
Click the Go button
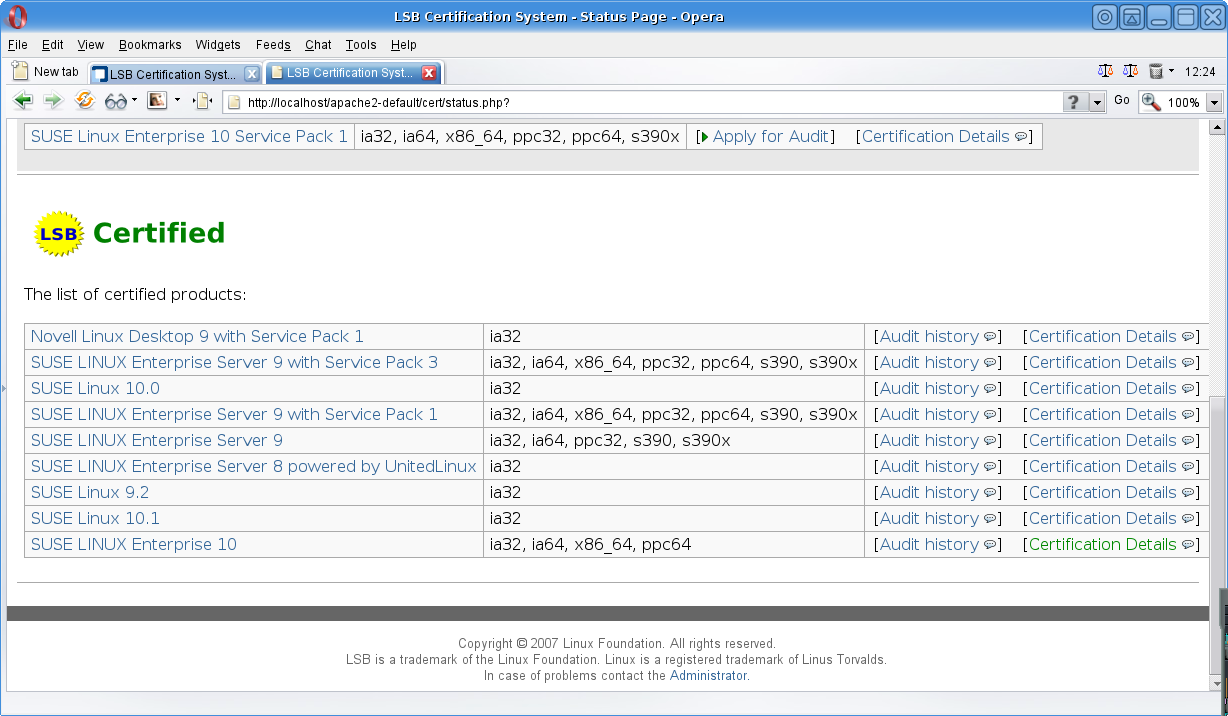[1122, 101]
